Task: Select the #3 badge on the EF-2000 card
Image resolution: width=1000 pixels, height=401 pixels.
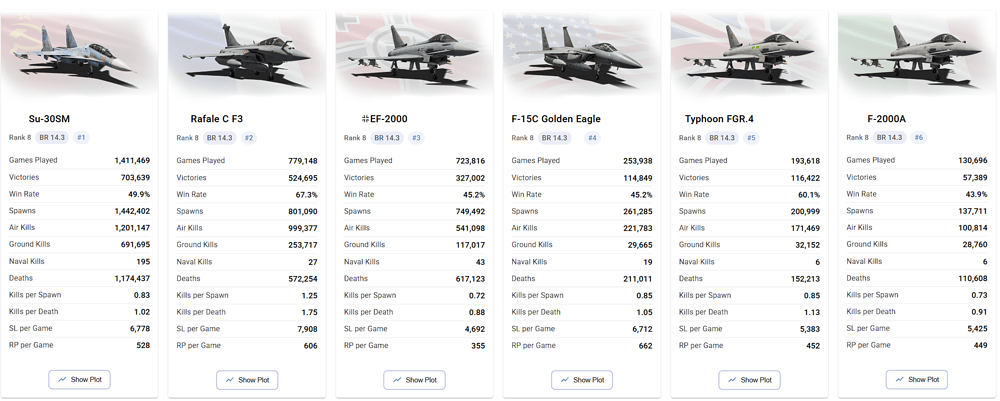Action: coord(416,138)
